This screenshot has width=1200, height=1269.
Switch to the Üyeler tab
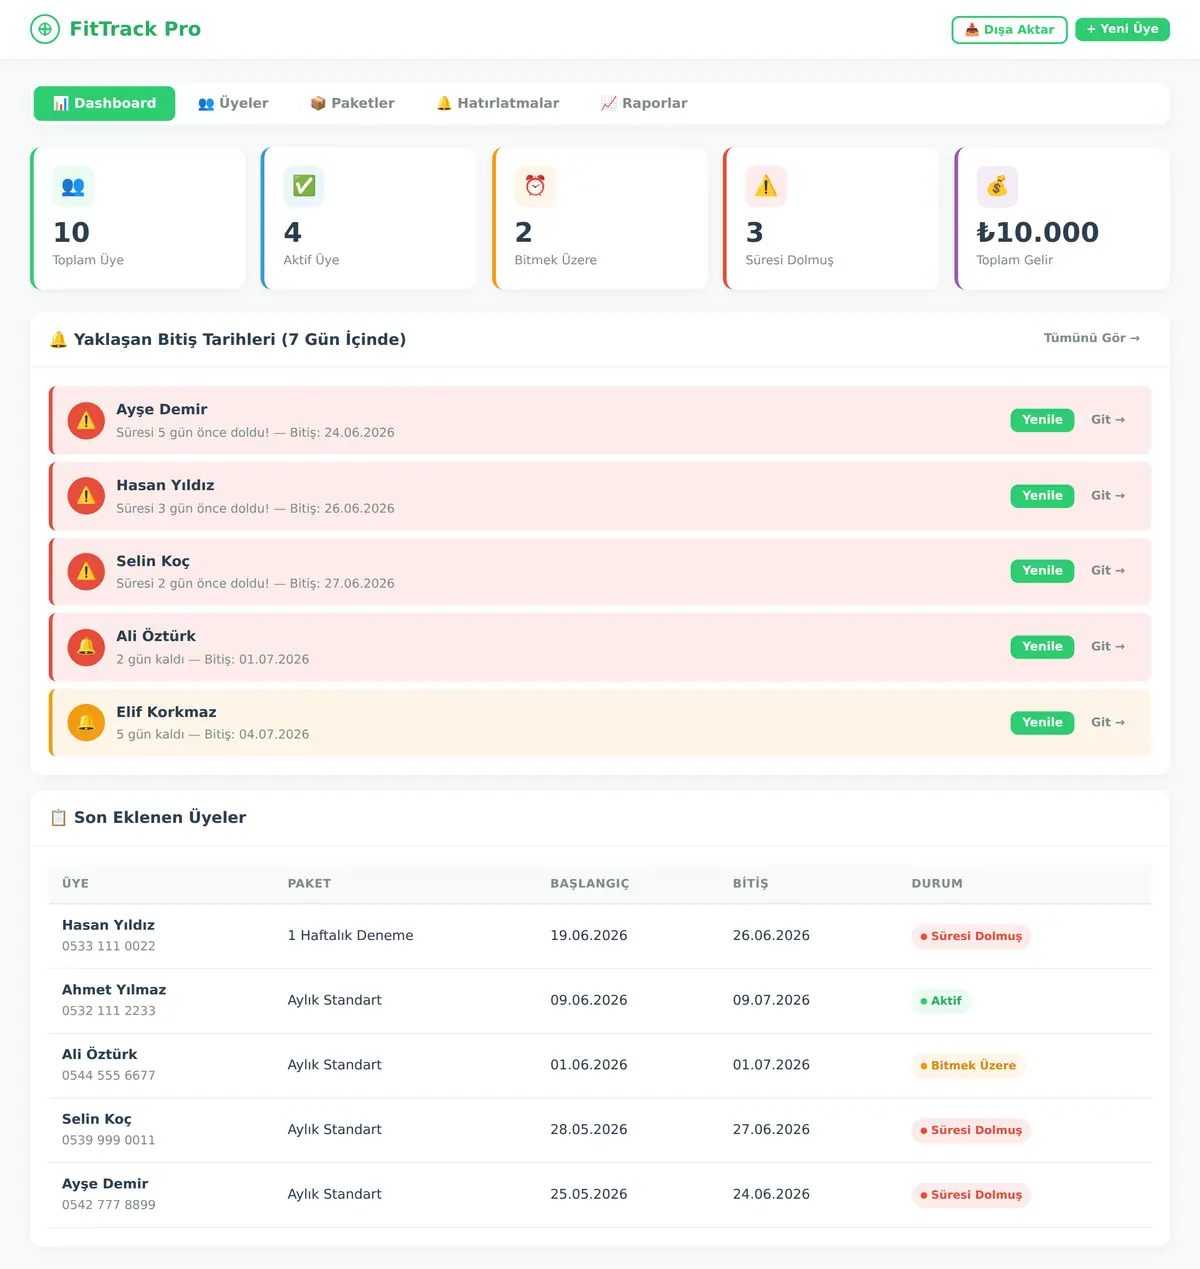pyautogui.click(x=233, y=103)
